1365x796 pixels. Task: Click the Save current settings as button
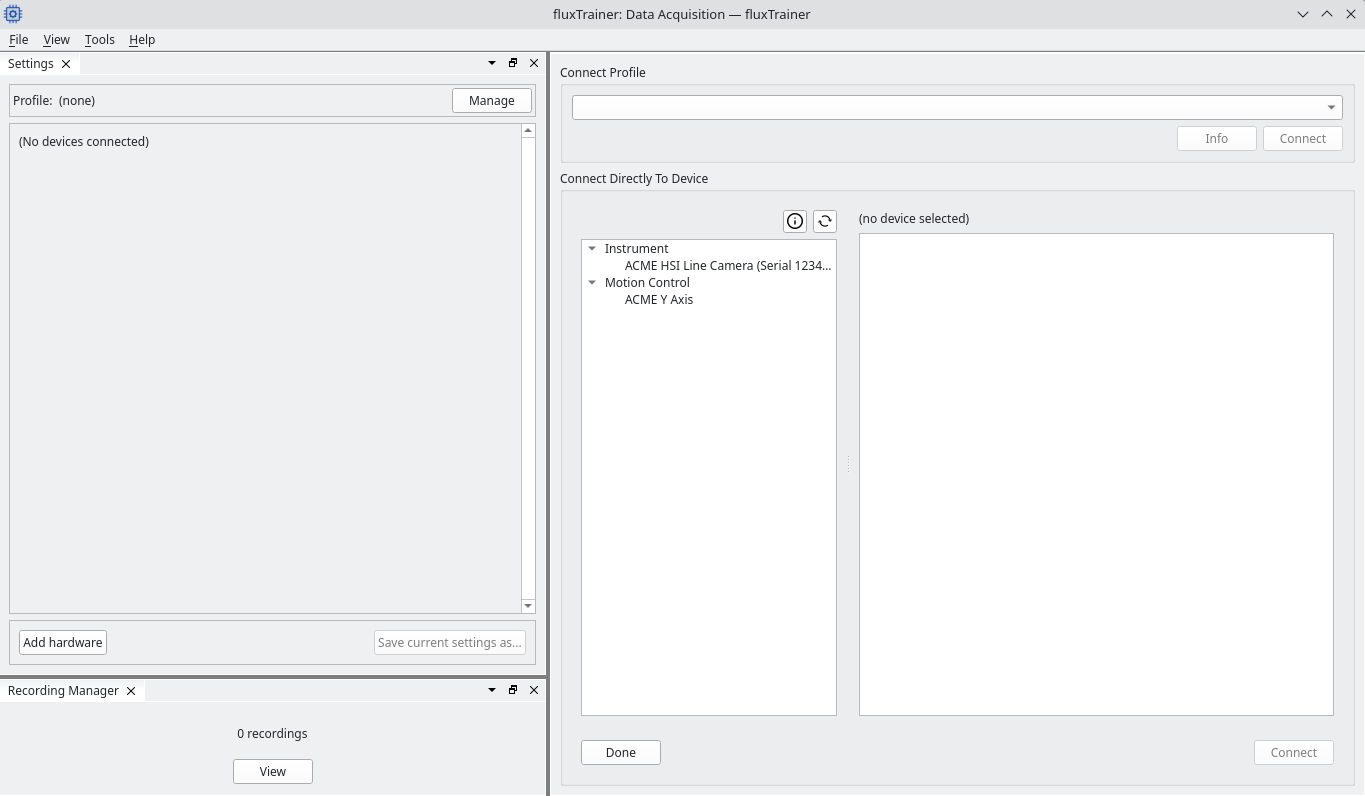click(450, 643)
